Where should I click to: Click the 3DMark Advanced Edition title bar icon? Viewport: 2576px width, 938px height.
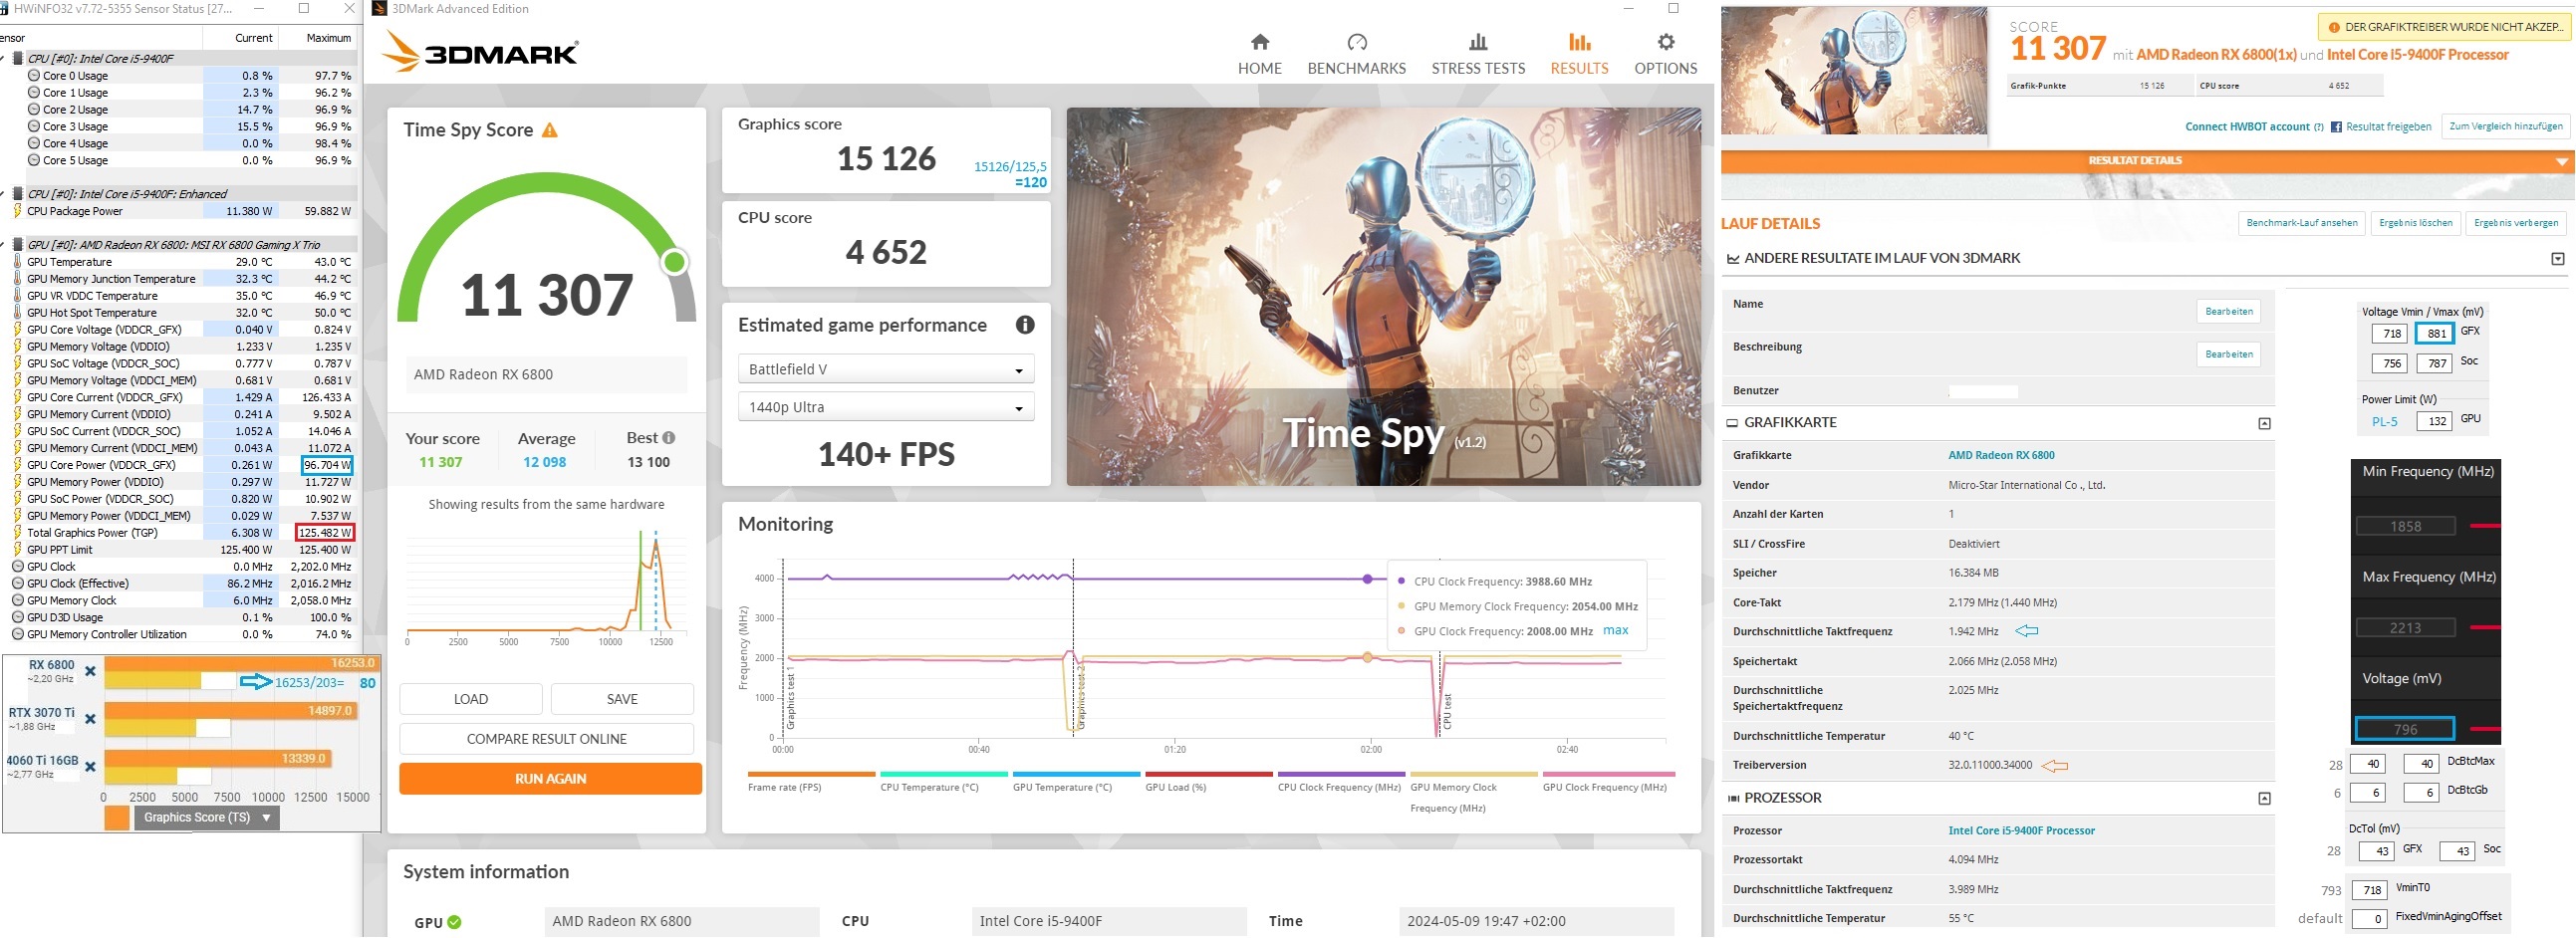(379, 9)
